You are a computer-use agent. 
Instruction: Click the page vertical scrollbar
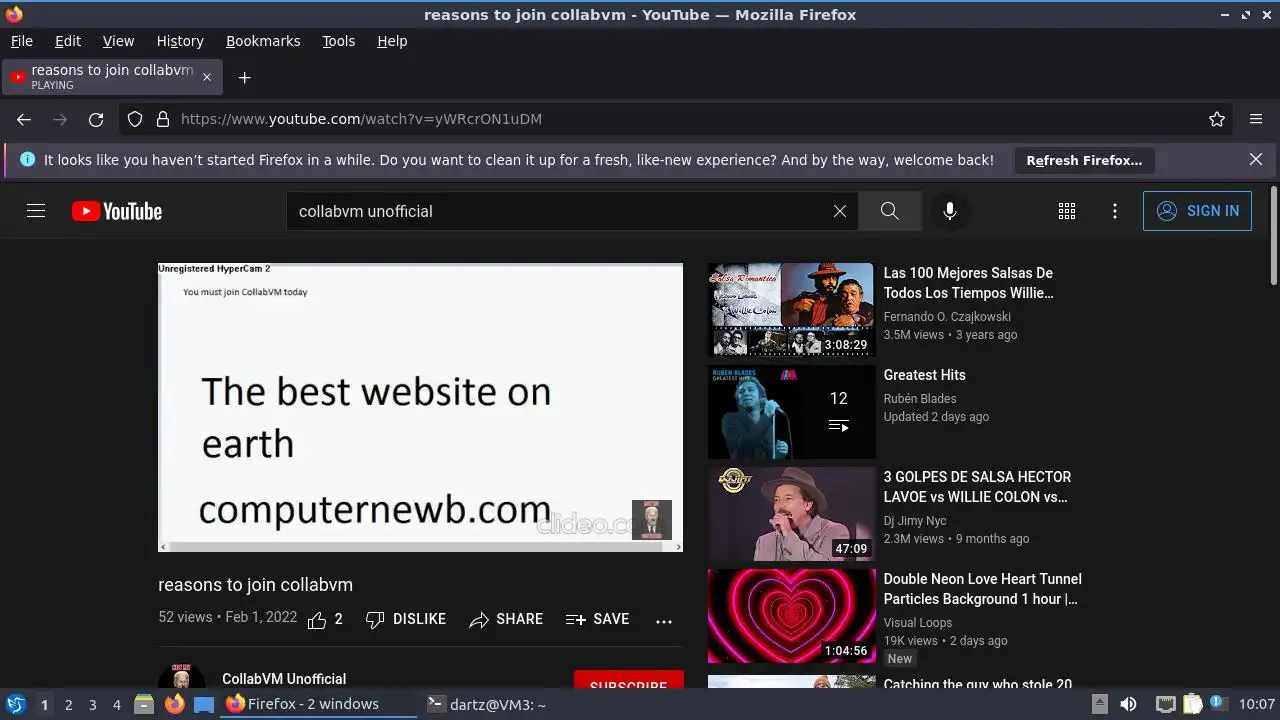[x=1273, y=235]
